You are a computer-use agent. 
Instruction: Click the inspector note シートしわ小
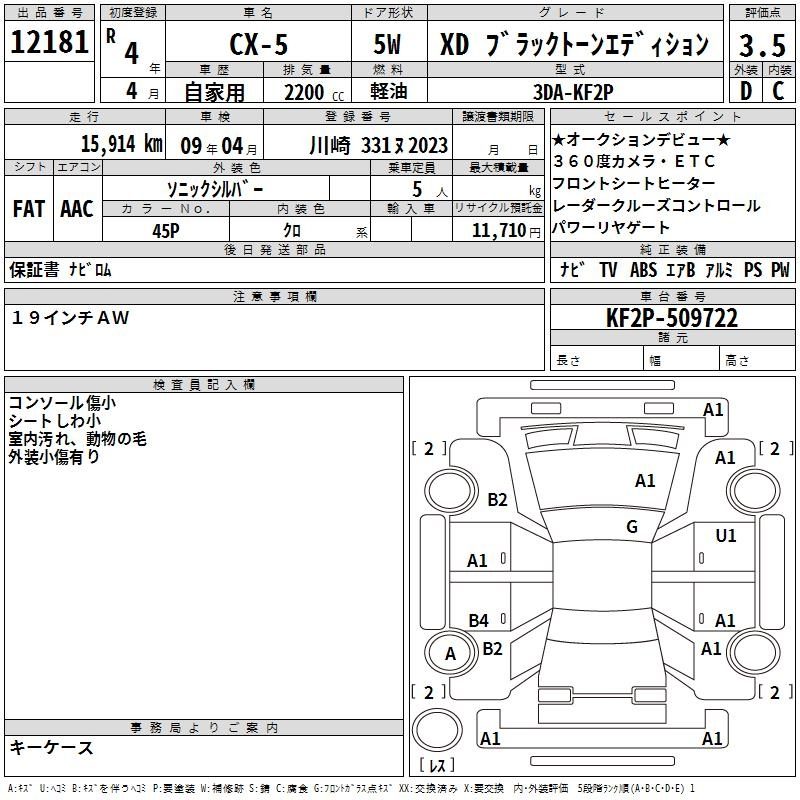[55, 421]
